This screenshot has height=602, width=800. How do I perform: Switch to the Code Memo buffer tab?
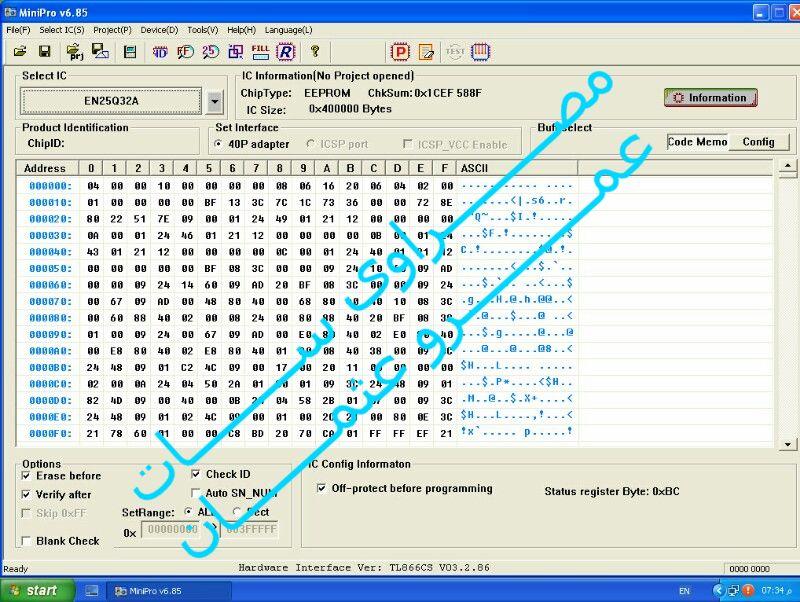point(697,142)
